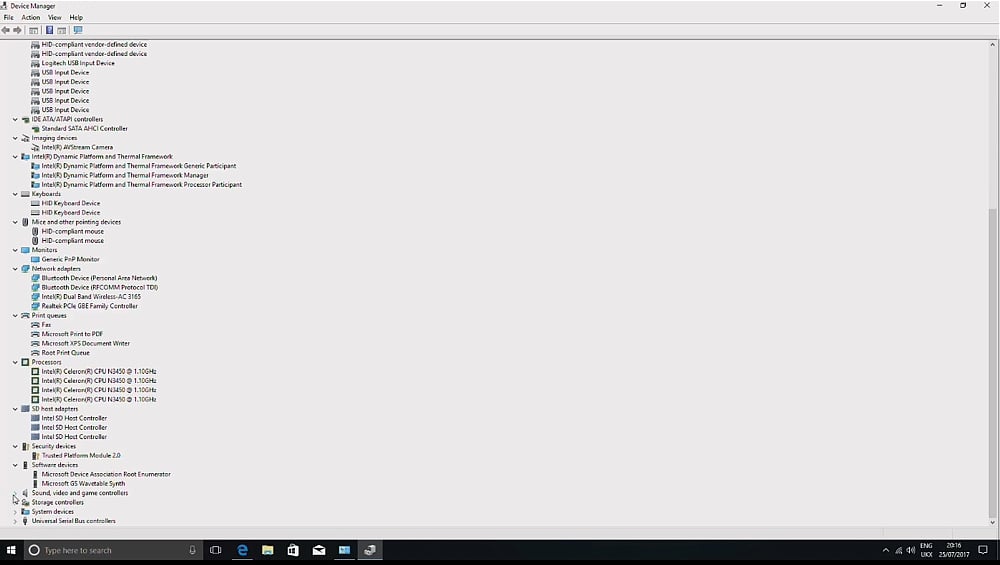This screenshot has height=565, width=1000.
Task: Open the Action menu
Action: click(x=31, y=17)
